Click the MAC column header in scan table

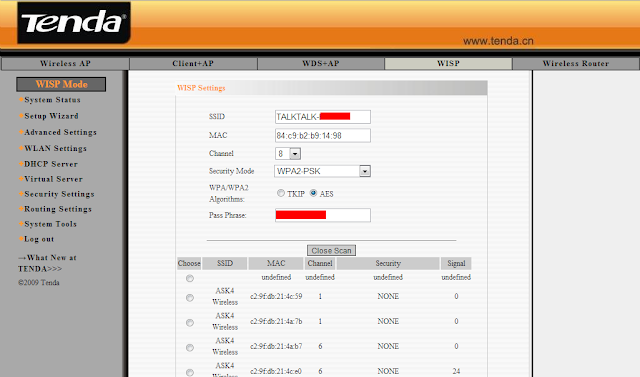(276, 264)
